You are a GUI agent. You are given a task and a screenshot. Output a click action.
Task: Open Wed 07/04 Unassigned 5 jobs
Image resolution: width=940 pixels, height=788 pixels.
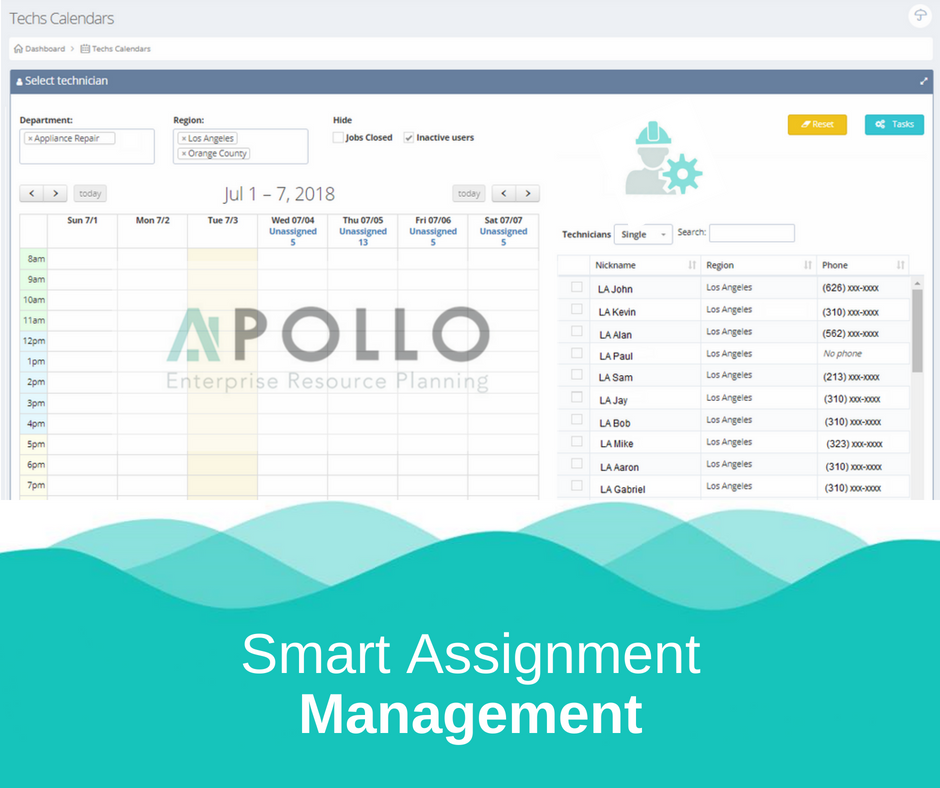pyautogui.click(x=293, y=237)
